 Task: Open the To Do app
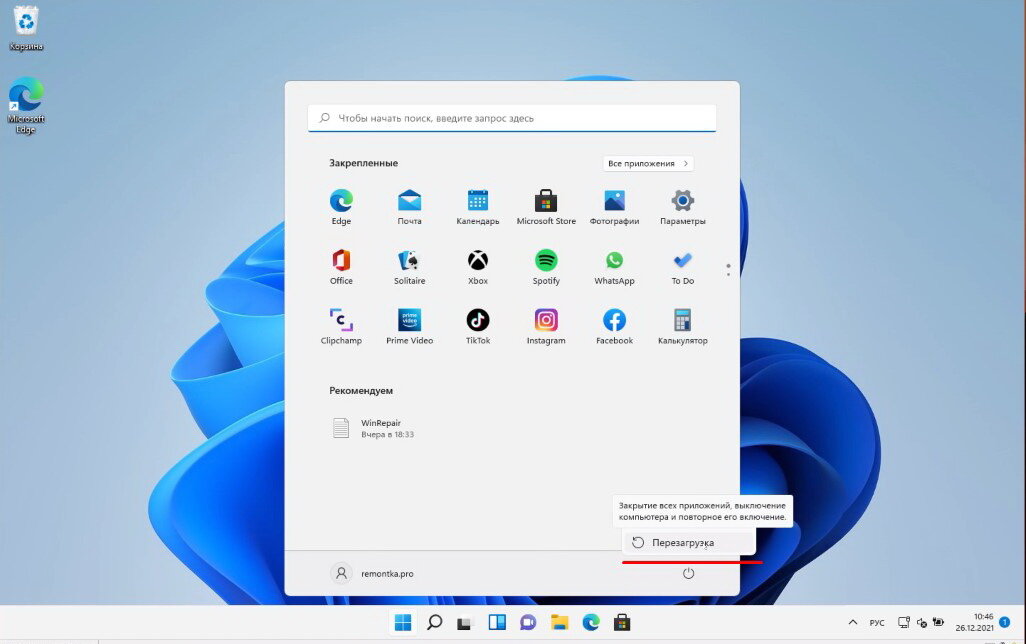pos(682,266)
